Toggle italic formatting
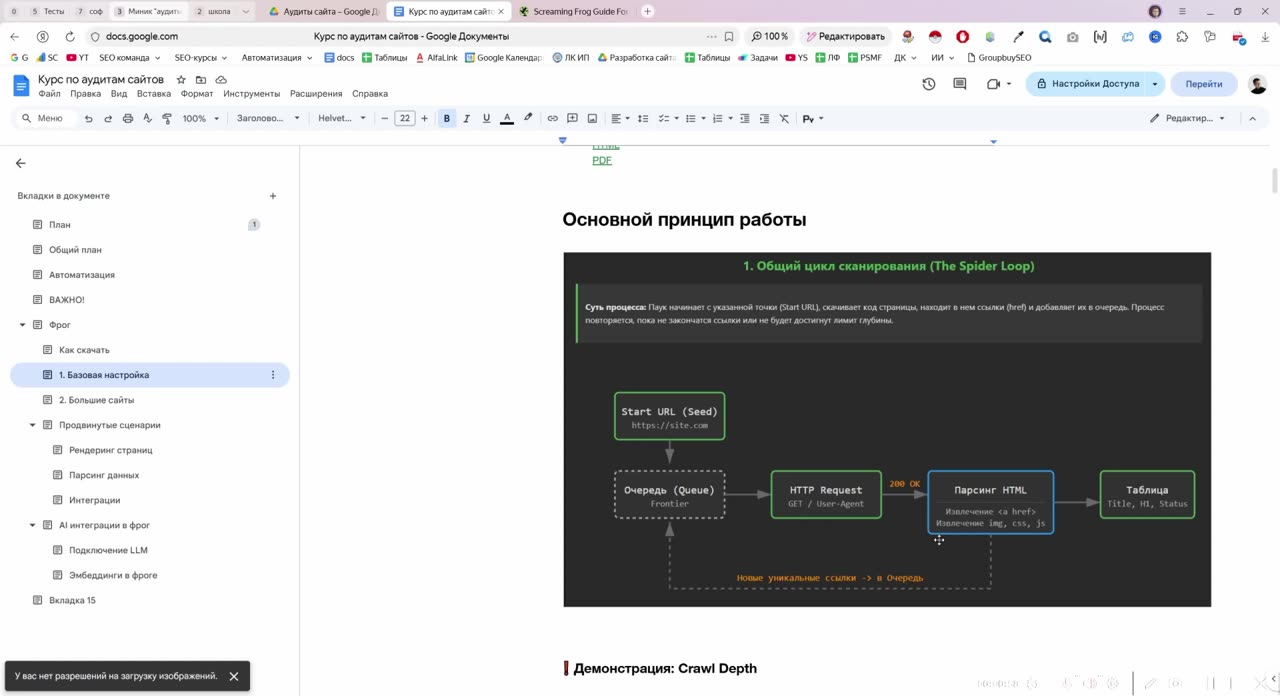The height and width of the screenshot is (696, 1280). pyautogui.click(x=466, y=118)
